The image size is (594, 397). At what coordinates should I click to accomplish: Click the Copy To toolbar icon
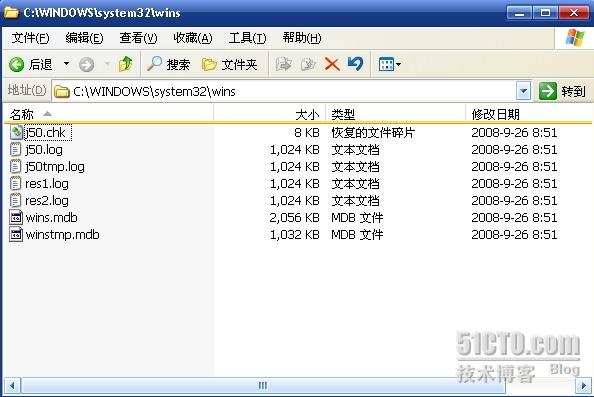coord(308,64)
